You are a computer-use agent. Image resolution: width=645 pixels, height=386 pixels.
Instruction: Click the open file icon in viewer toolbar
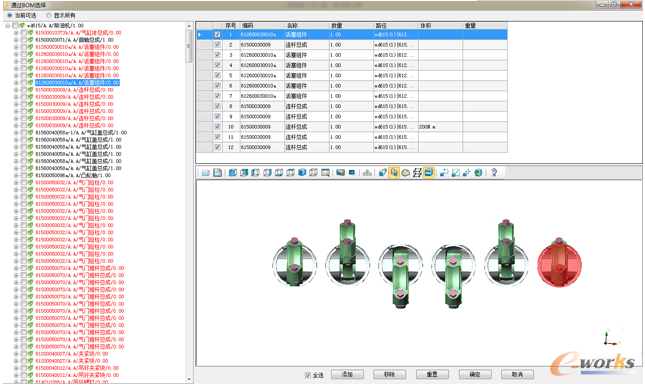click(206, 173)
